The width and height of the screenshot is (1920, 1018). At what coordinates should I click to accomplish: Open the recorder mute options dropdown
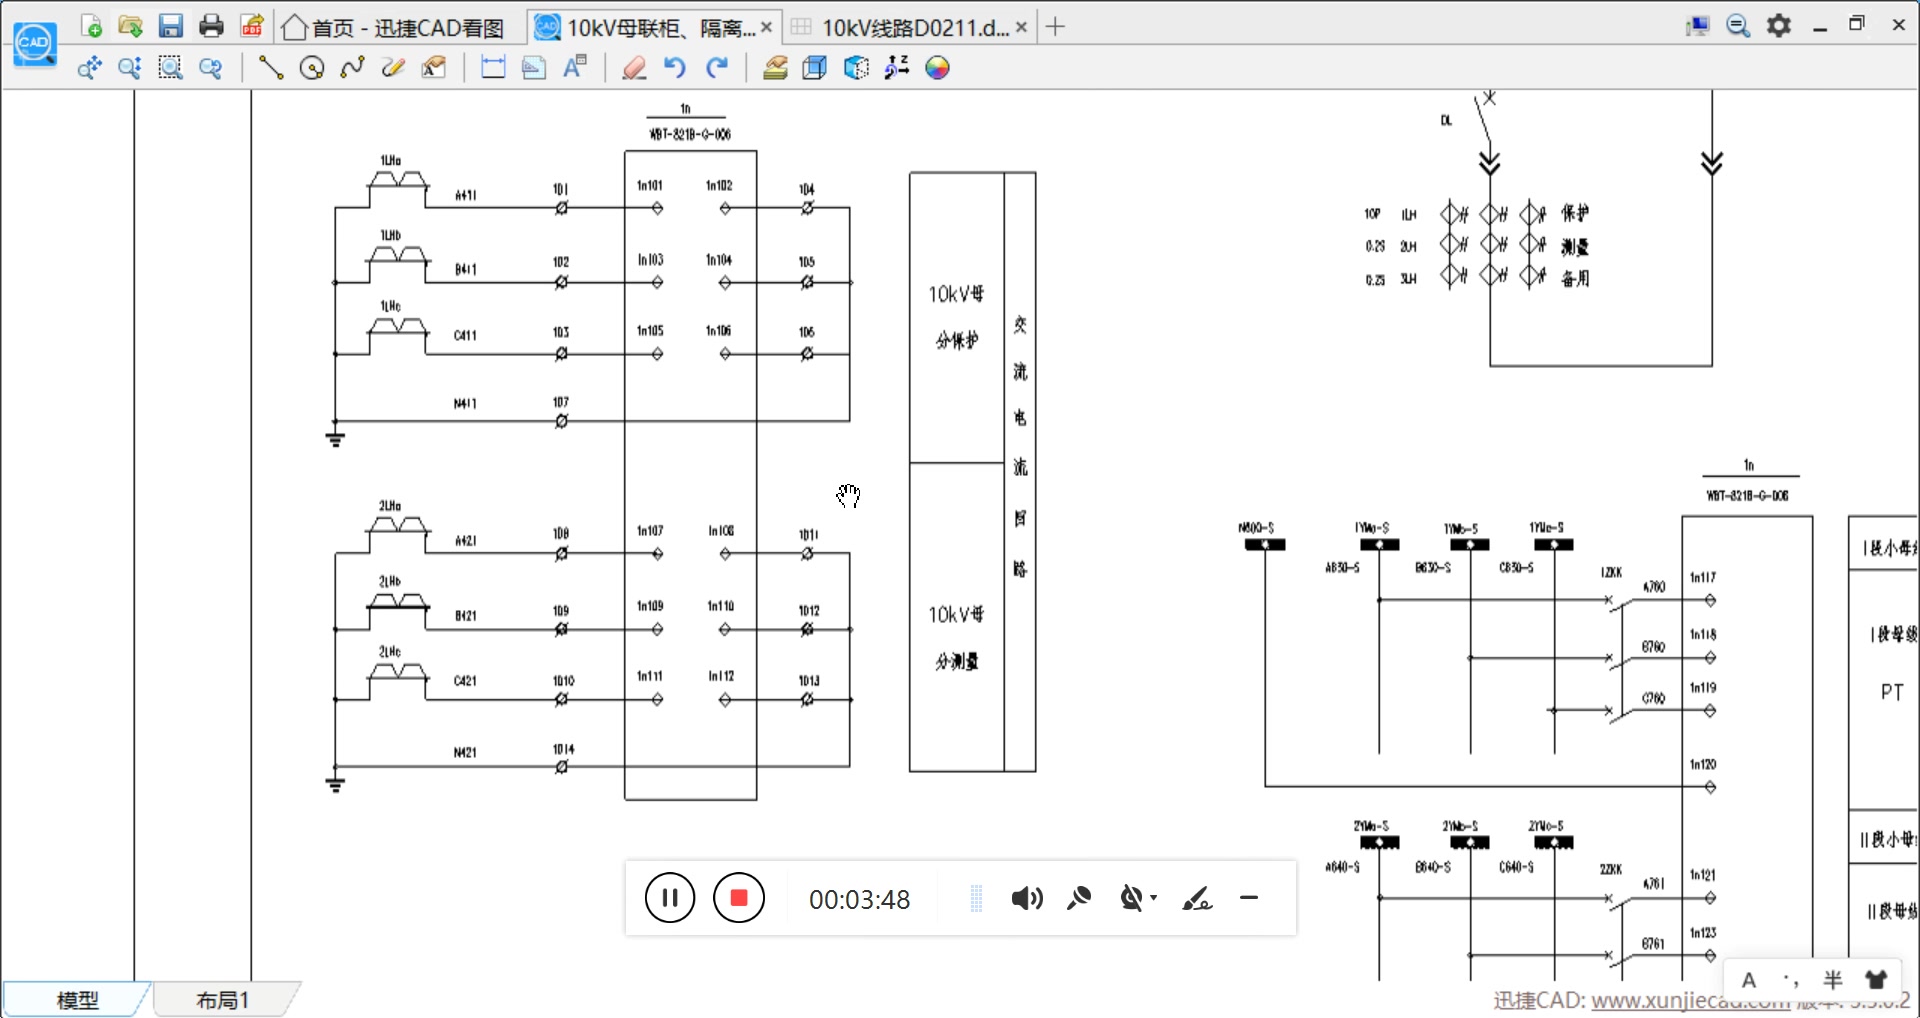coord(1153,897)
